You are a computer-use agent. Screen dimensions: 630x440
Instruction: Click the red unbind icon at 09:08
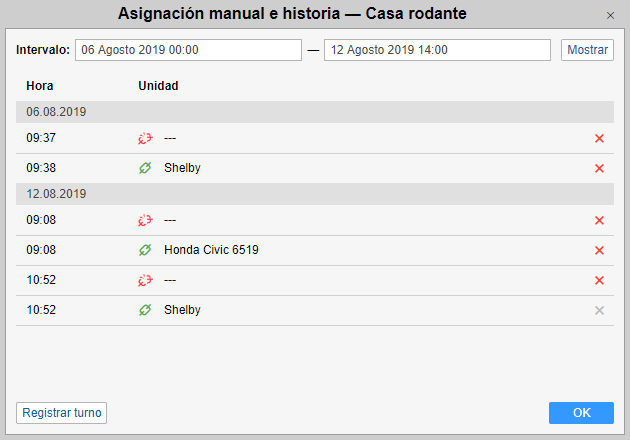click(x=145, y=220)
